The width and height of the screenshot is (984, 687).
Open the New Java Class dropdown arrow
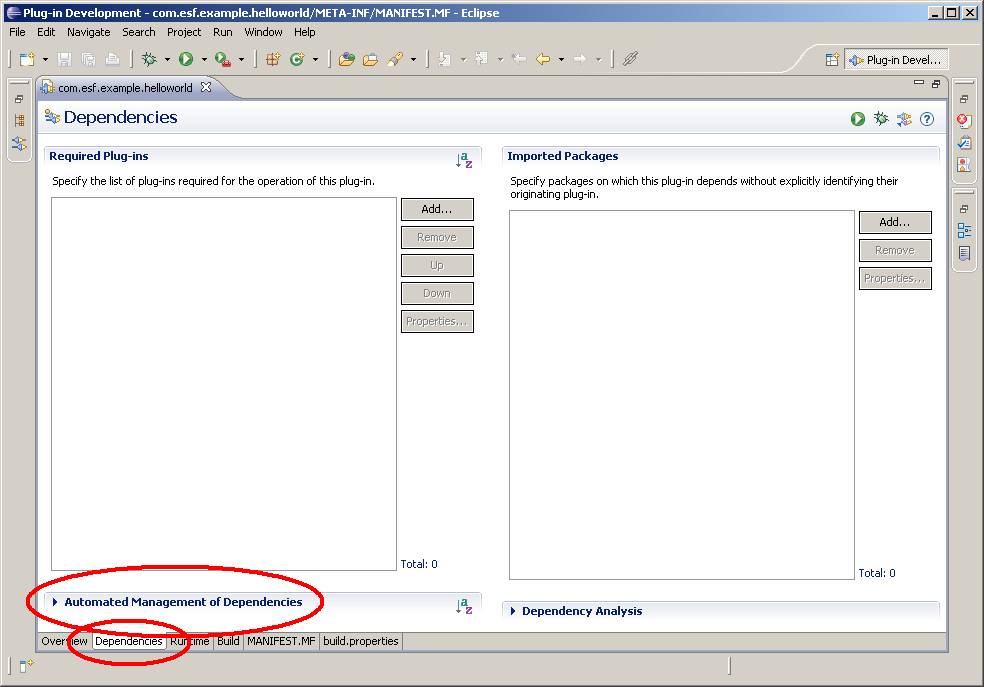point(315,60)
